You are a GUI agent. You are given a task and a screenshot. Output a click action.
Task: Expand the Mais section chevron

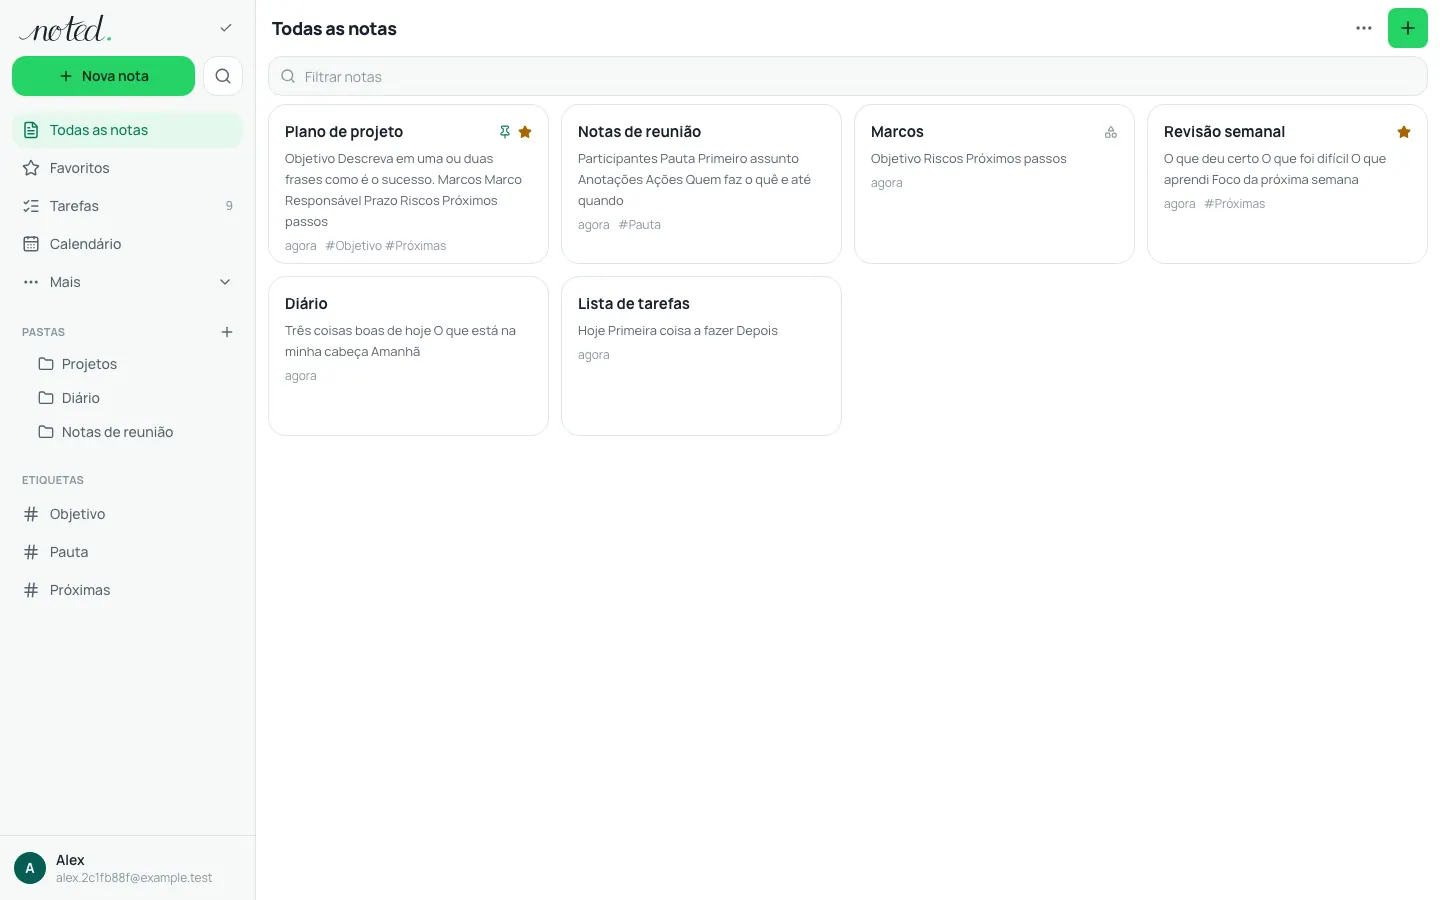[225, 282]
